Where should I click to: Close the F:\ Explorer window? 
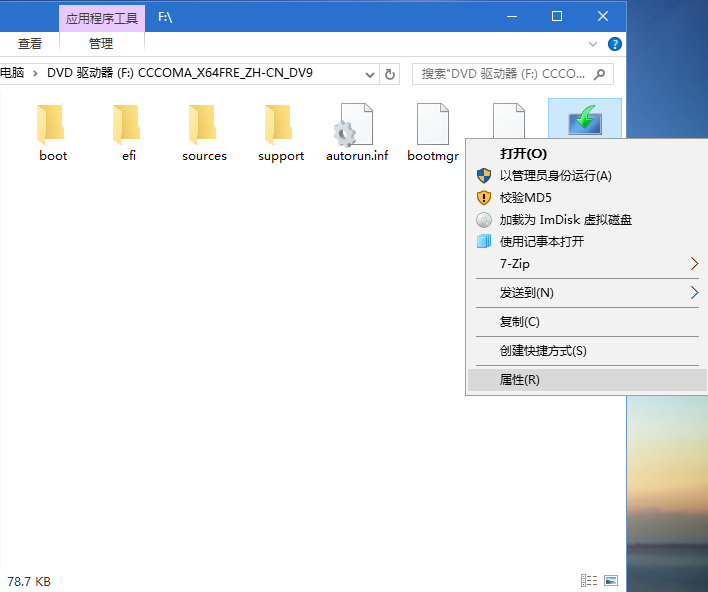tap(603, 17)
